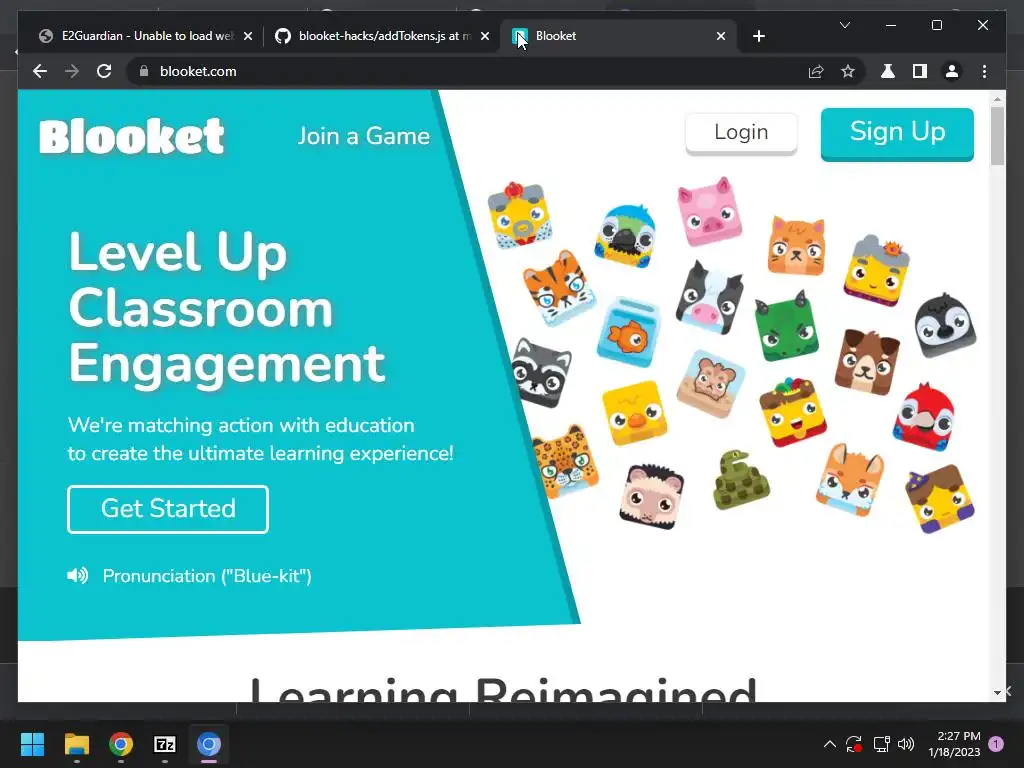Open the network tray icon
Screen dimensions: 1024x768
882,744
